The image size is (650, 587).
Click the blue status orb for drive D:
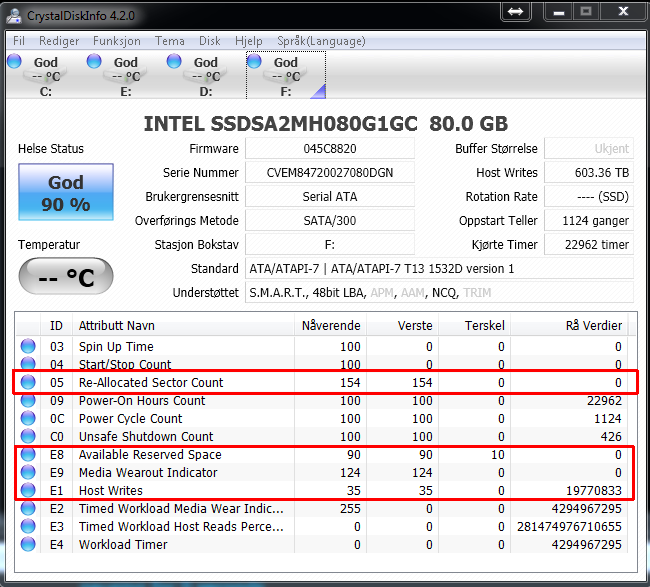coord(174,61)
